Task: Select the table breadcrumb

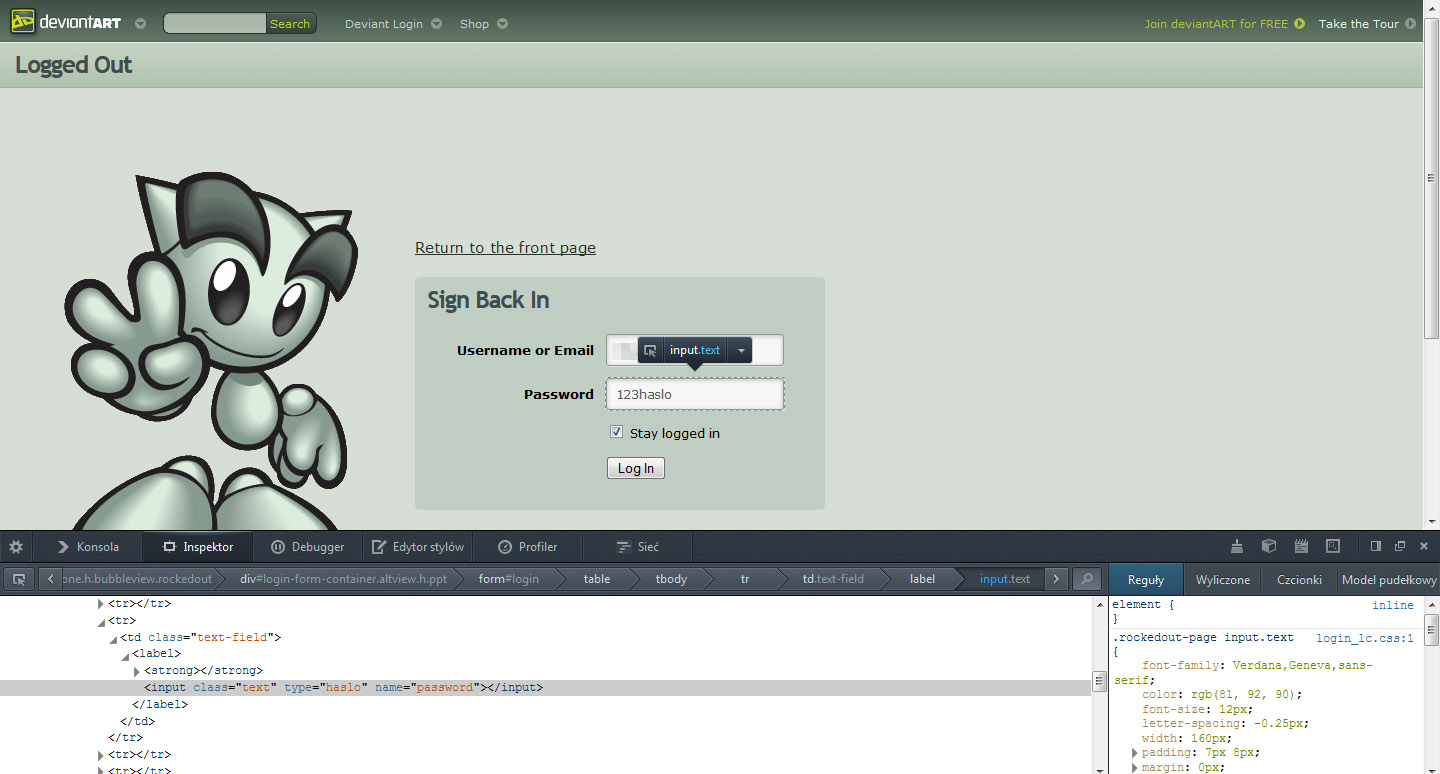Action: (x=597, y=579)
